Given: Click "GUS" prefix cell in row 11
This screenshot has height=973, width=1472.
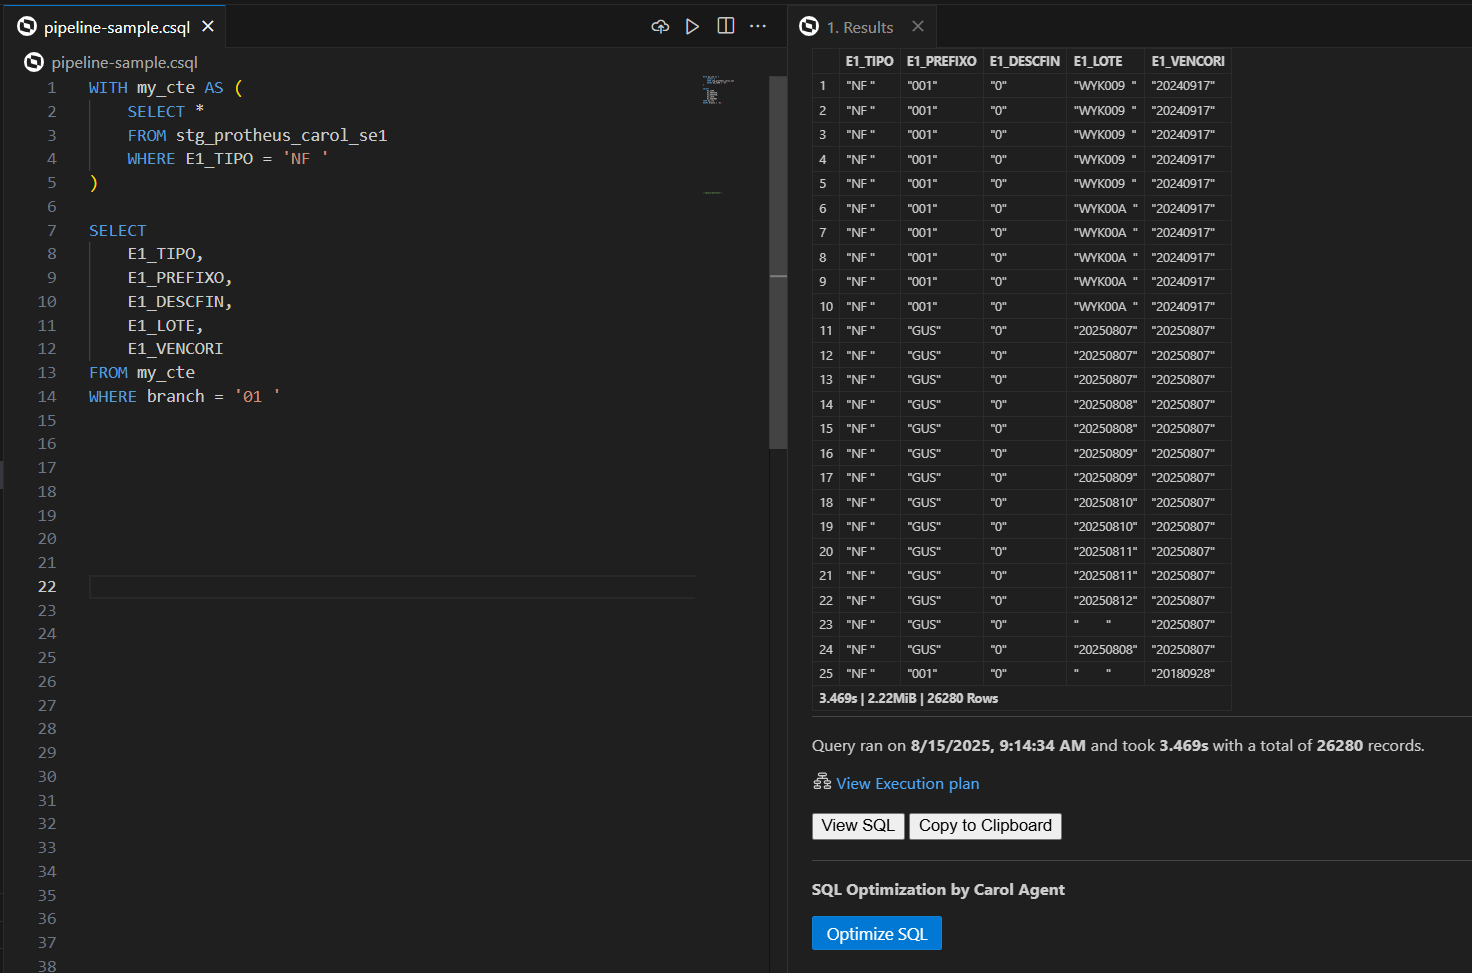Looking at the screenshot, I should click(941, 331).
